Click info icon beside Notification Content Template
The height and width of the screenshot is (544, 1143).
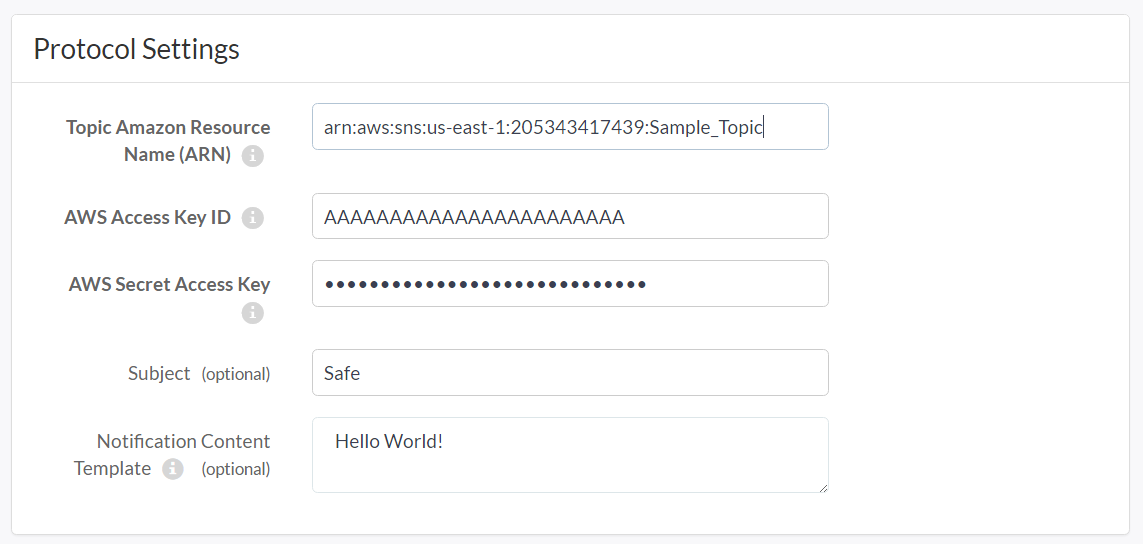[x=173, y=469]
